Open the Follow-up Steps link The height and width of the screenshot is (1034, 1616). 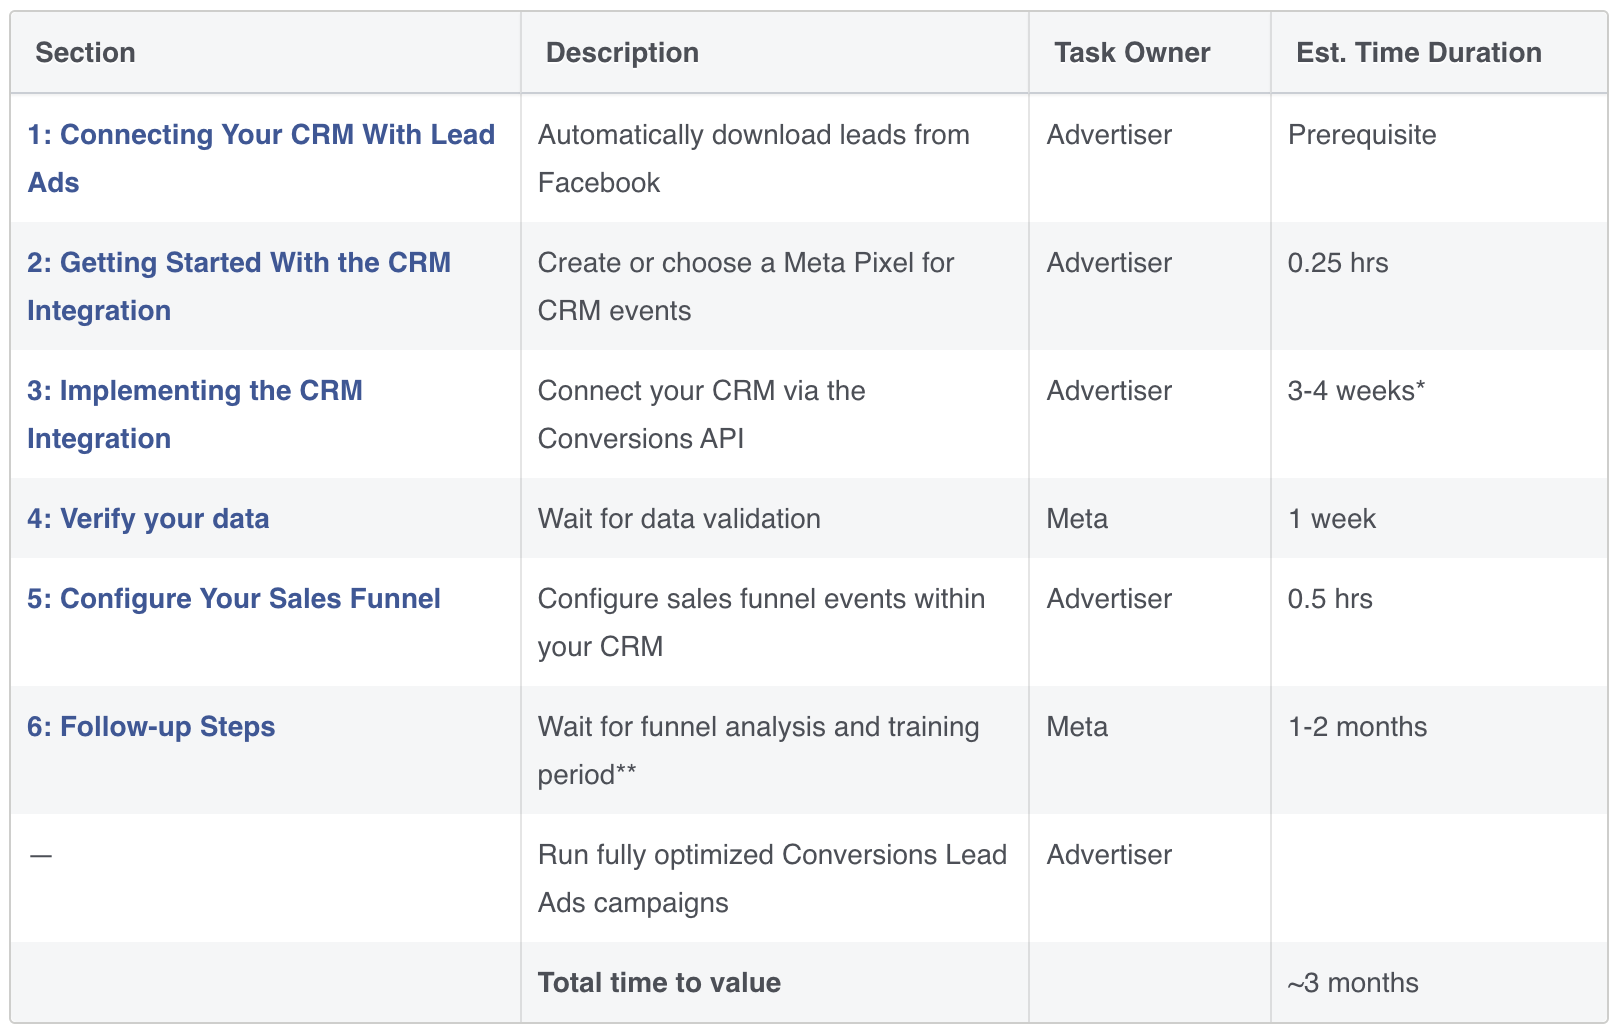click(x=151, y=726)
